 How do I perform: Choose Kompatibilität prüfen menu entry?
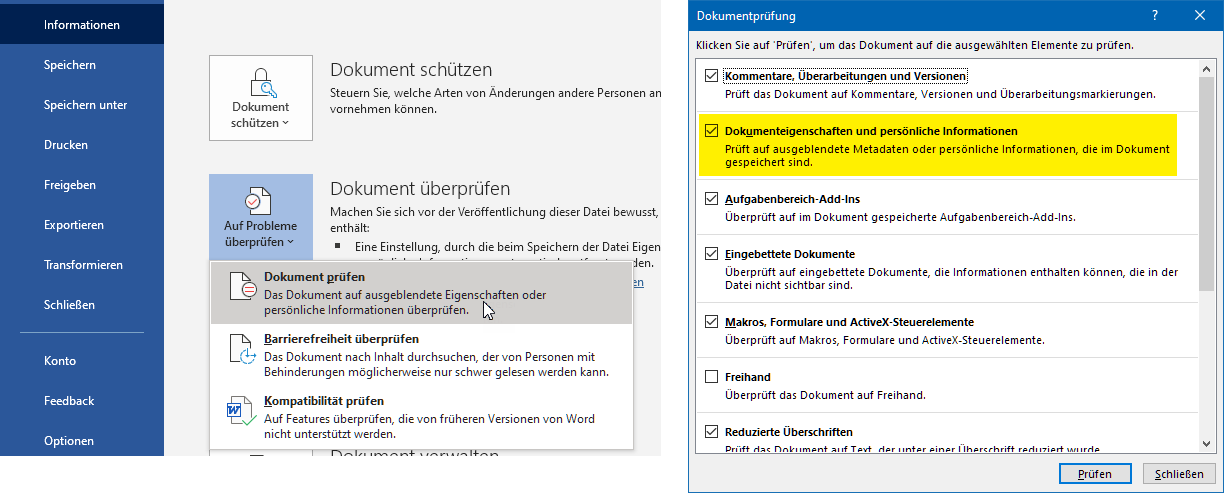421,417
